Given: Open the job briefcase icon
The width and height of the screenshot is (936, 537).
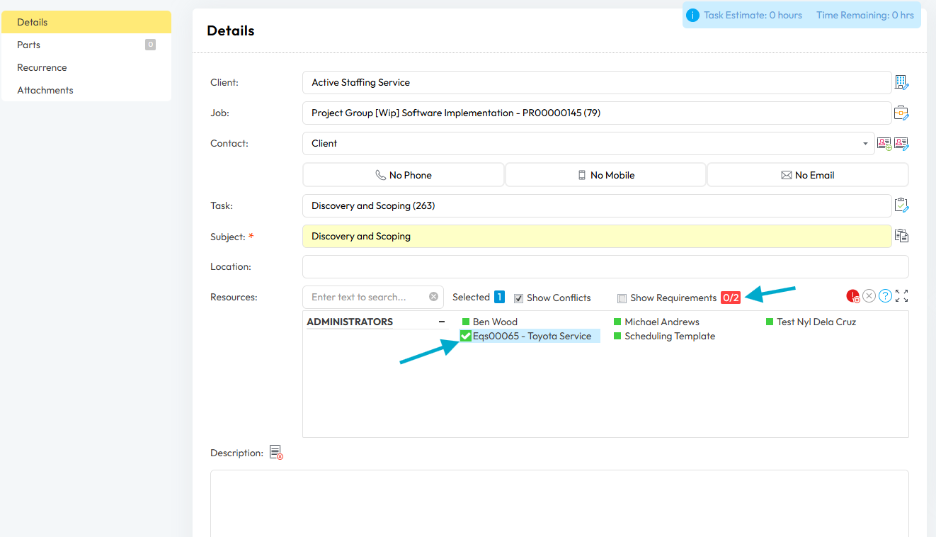Looking at the screenshot, I should [901, 113].
